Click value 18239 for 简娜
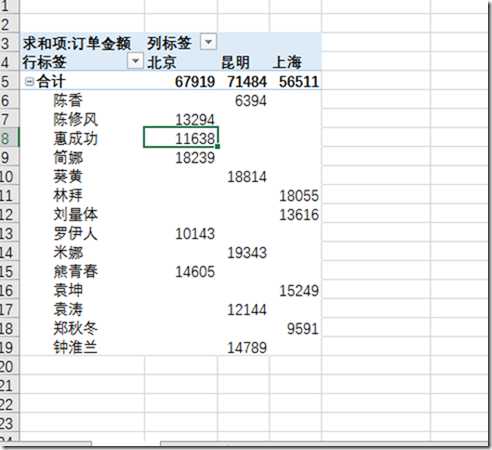 point(195,158)
